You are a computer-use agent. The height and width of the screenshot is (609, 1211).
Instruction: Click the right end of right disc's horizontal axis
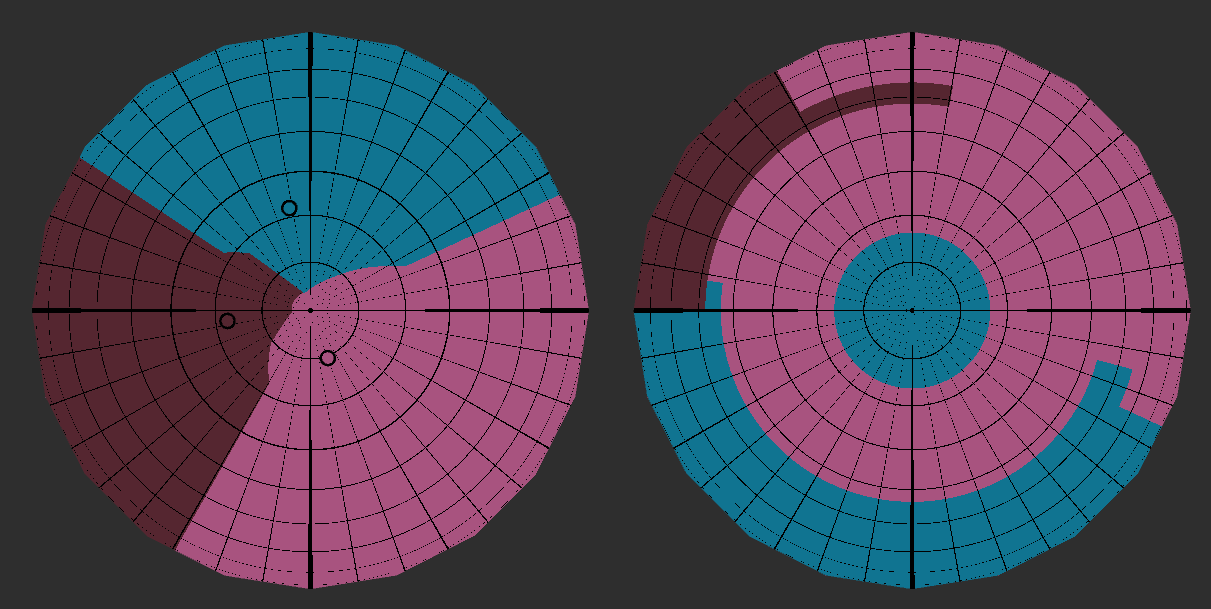tap(1187, 311)
